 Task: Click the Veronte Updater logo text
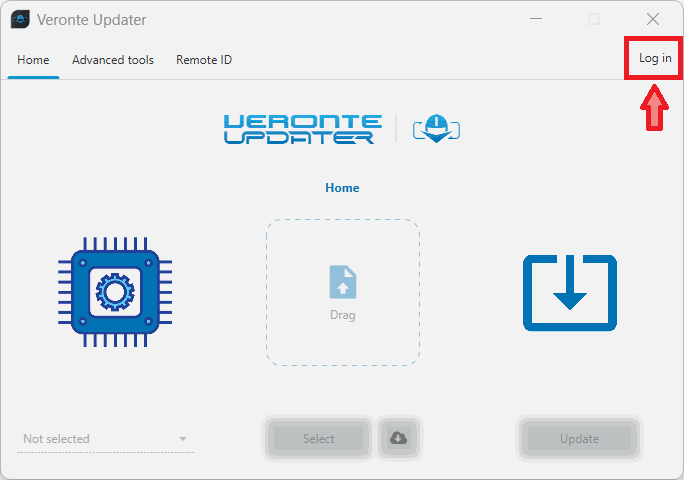(x=302, y=129)
